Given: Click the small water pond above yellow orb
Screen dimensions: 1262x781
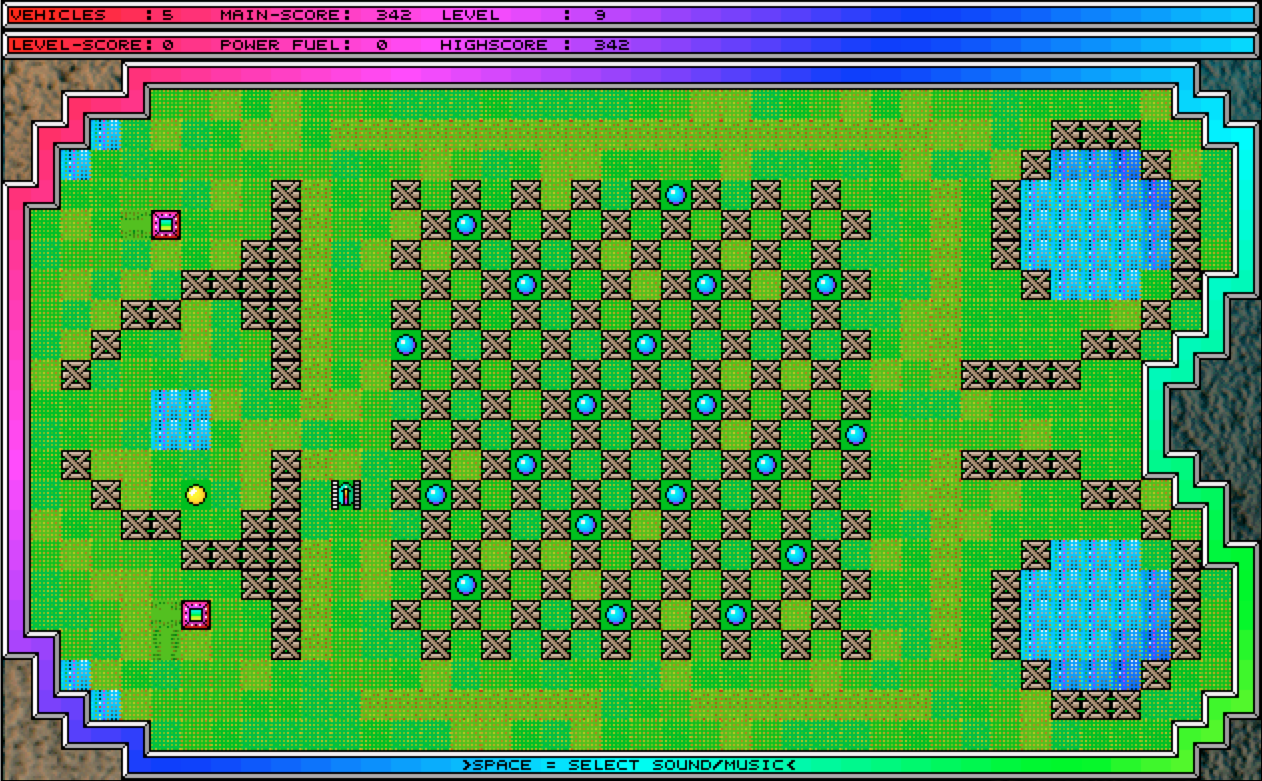Looking at the screenshot, I should click(x=181, y=420).
